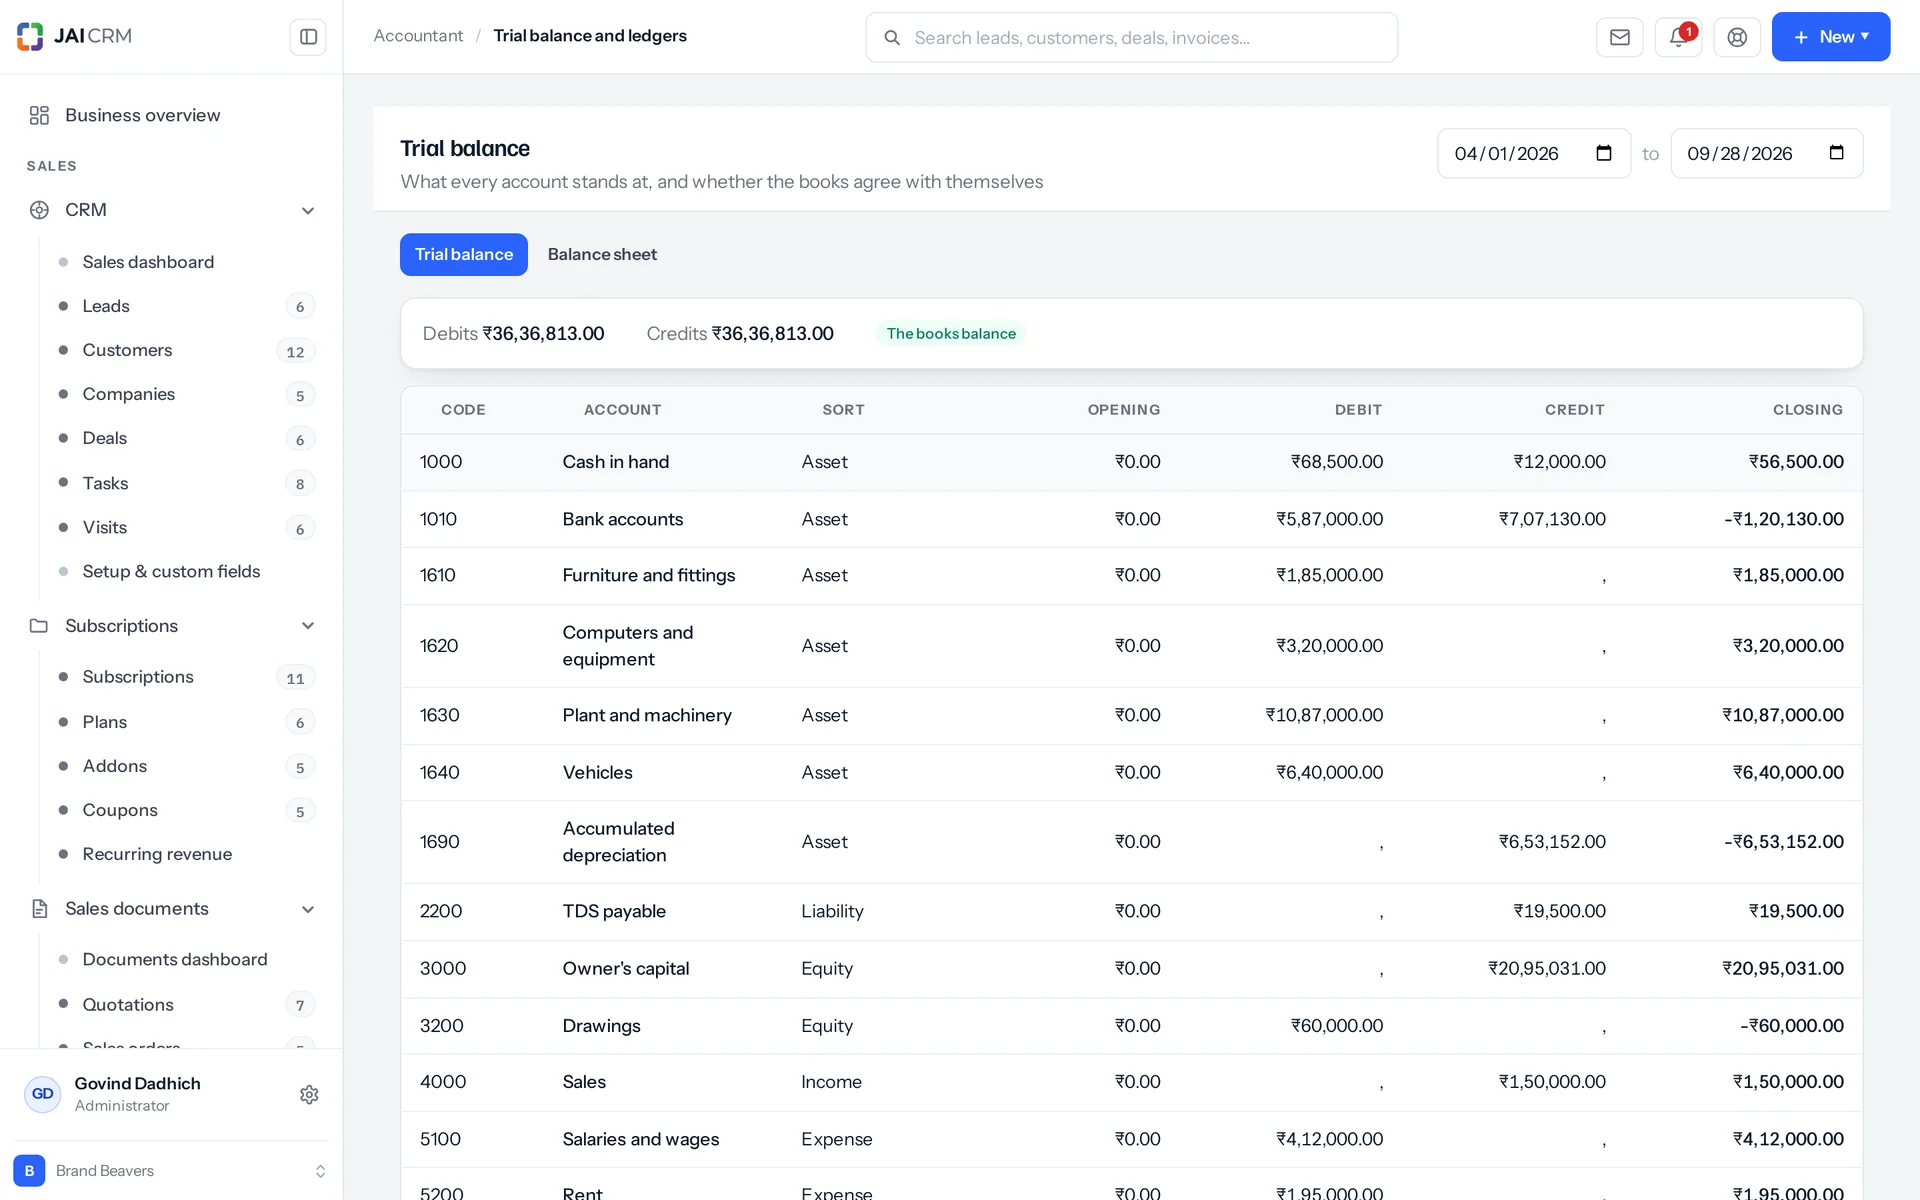
Task: Open Quotations in sidebar
Action: point(128,1004)
